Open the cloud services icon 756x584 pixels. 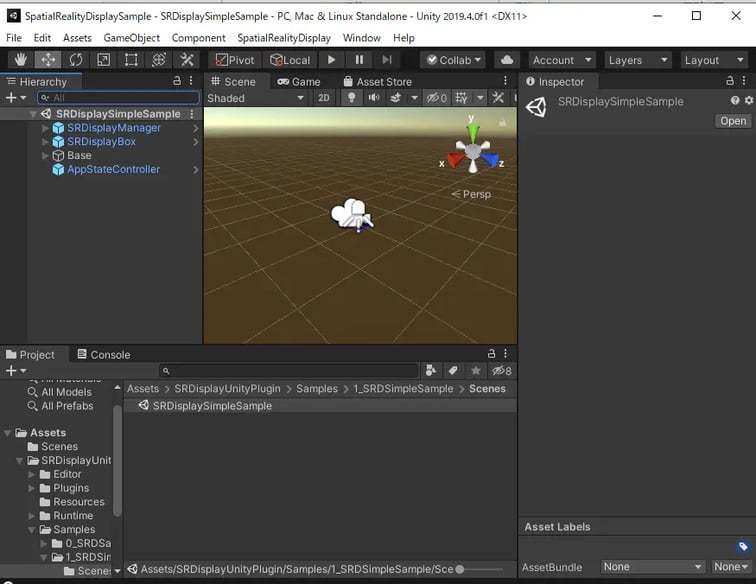[x=507, y=60]
